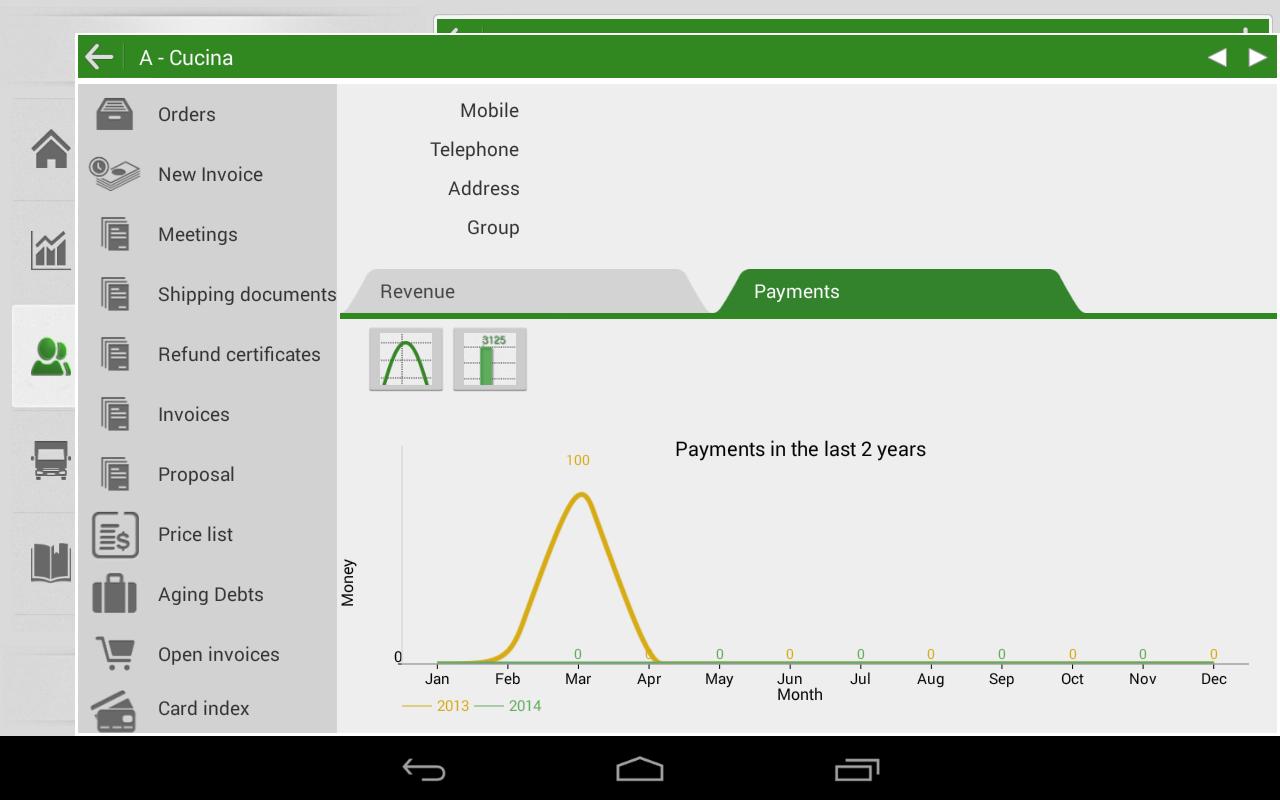
Task: Go to previous customer with left triangle
Action: (x=1217, y=58)
